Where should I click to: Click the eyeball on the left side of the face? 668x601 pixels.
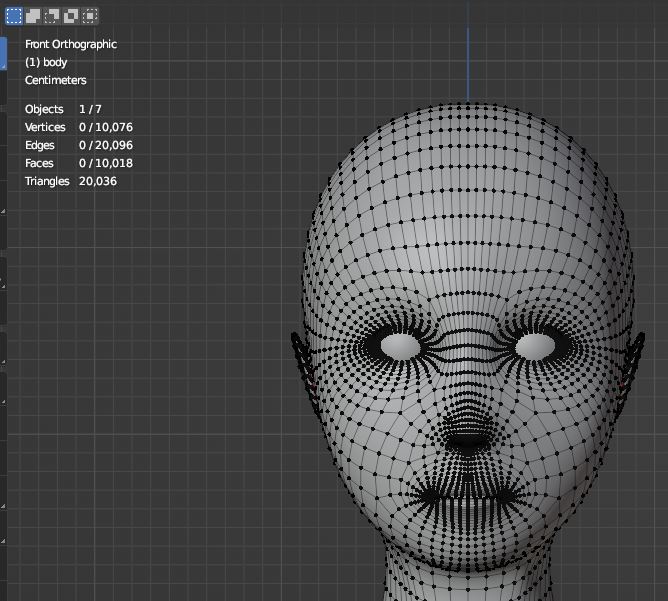click(401, 345)
